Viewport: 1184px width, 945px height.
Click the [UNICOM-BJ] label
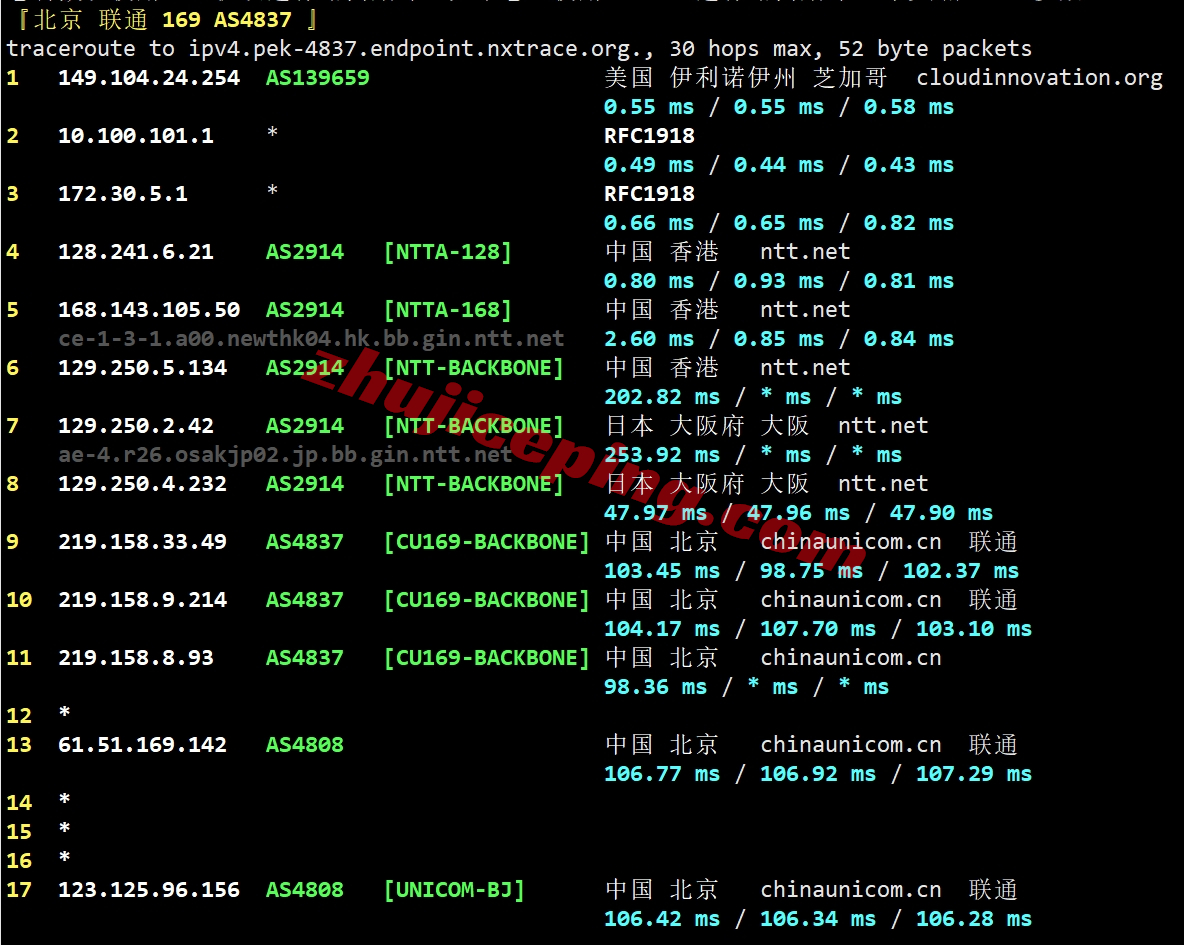pos(454,890)
